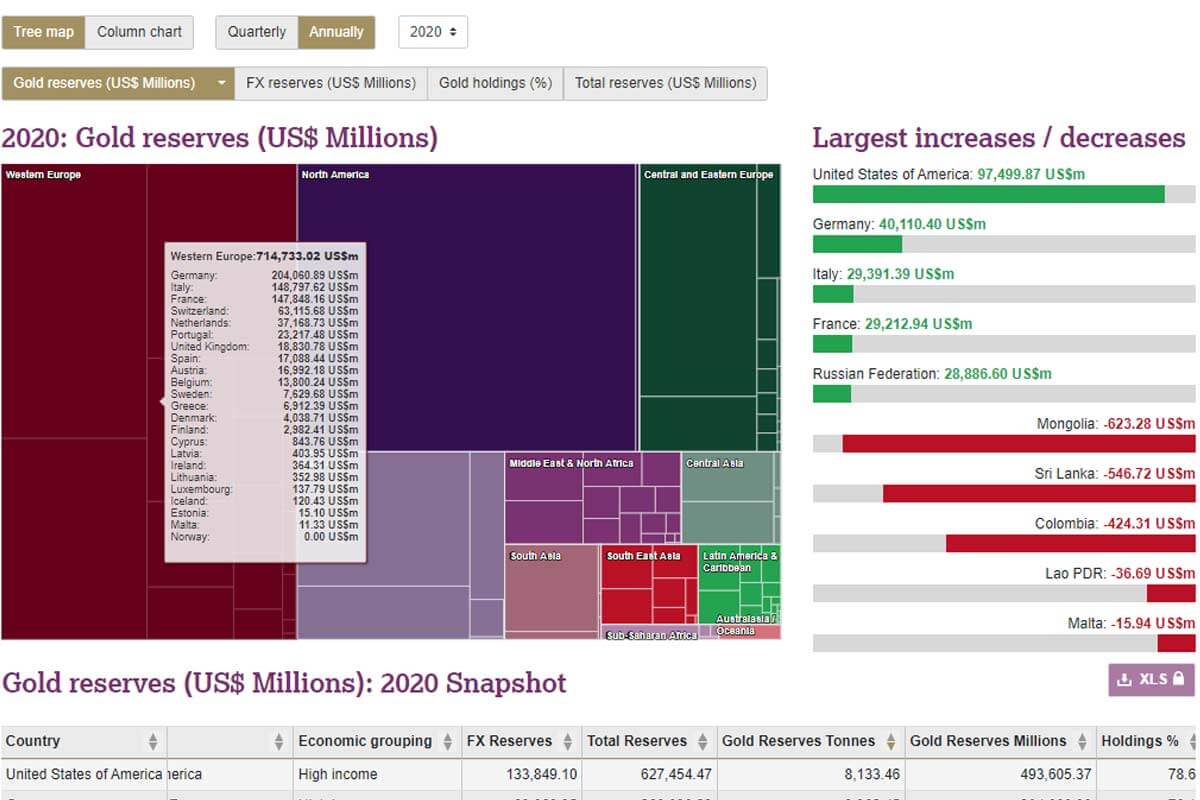Image resolution: width=1200 pixels, height=800 pixels.
Task: Select Total reserves (US$ Millions) view
Action: [665, 83]
